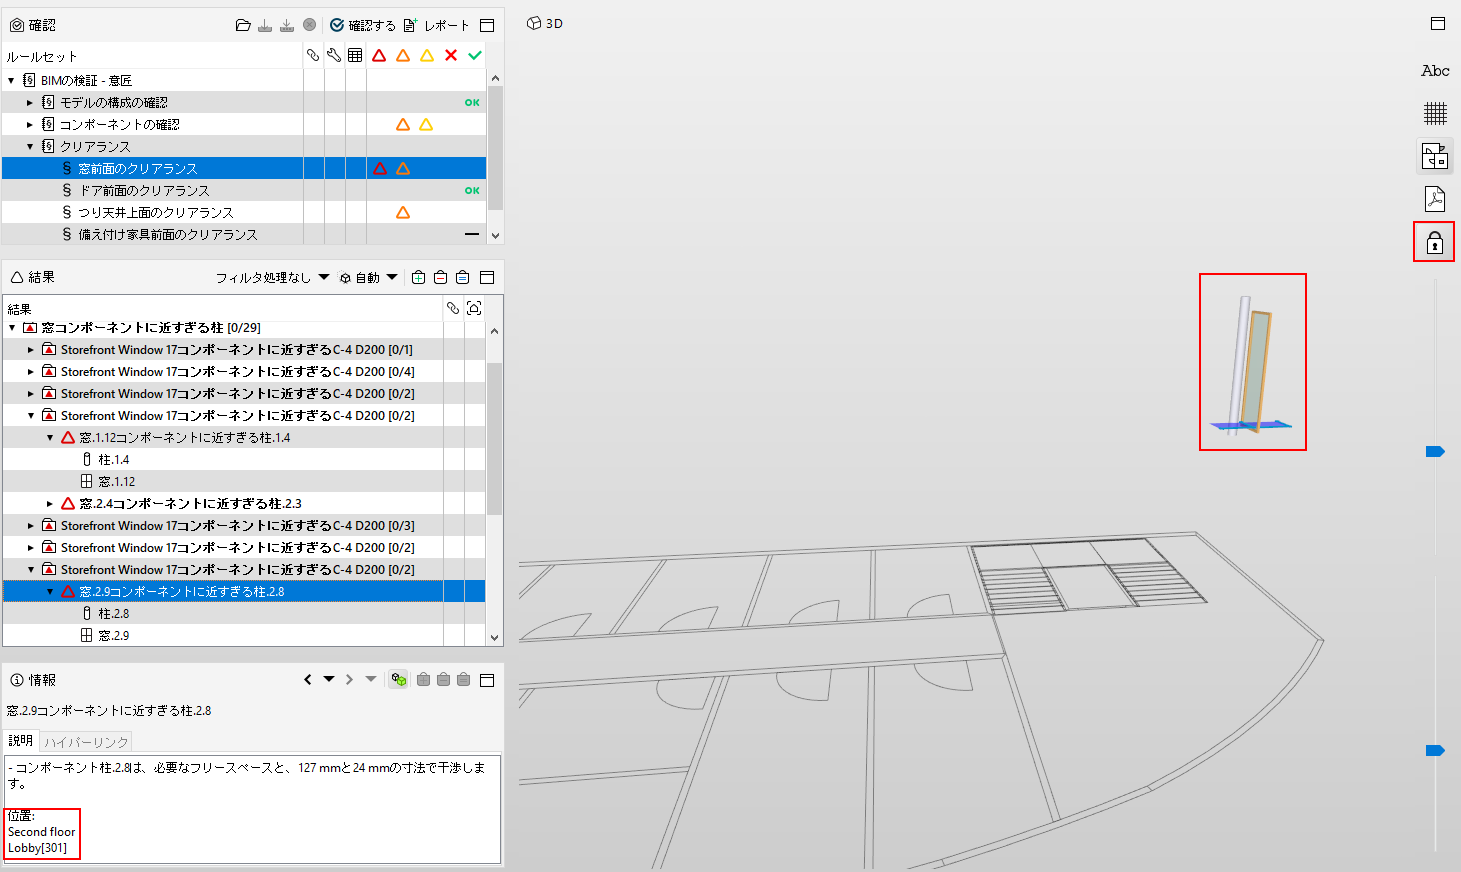The height and width of the screenshot is (872, 1461).
Task: Select the 窓前面のクリアランス rule
Action: 244,168
